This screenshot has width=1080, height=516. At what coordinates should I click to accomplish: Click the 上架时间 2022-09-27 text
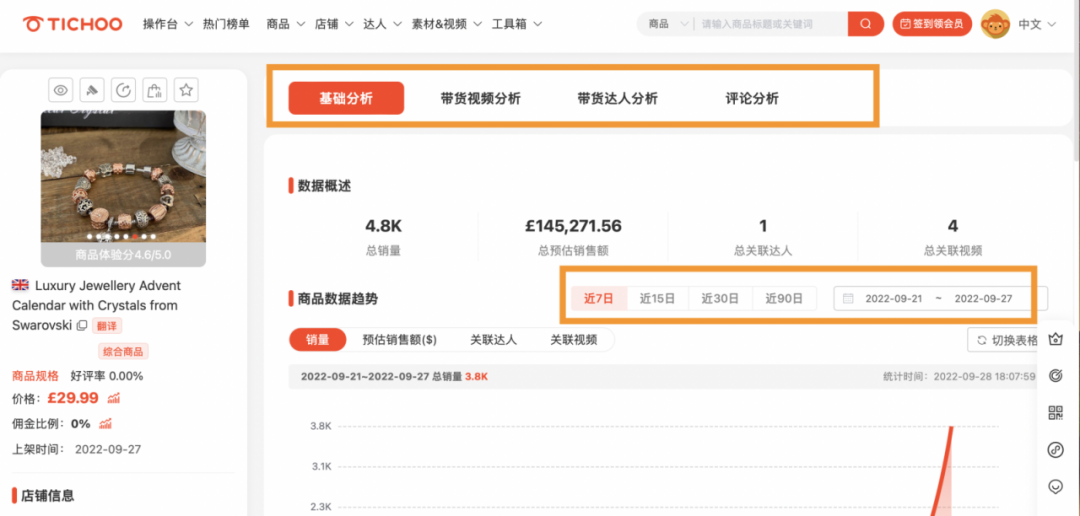click(76, 449)
